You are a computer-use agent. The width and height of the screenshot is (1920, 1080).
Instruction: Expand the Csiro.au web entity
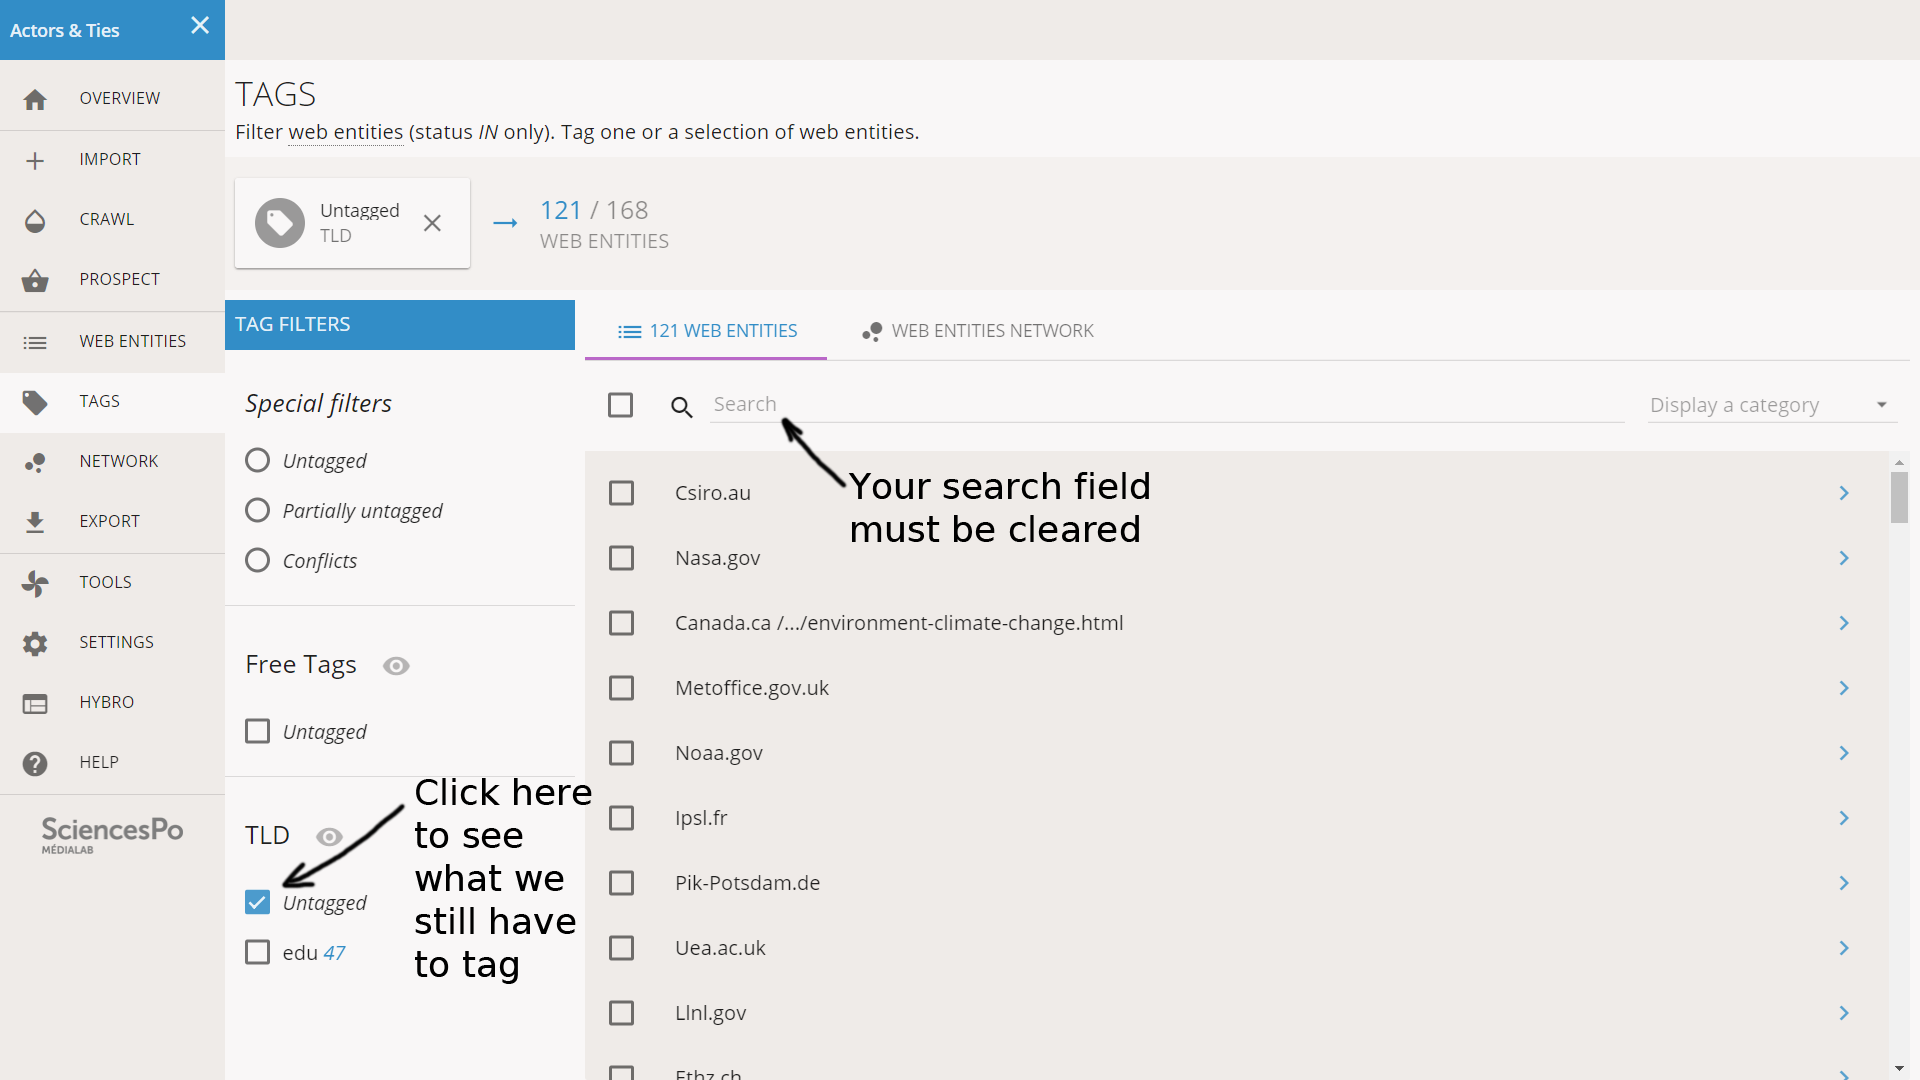pyautogui.click(x=1844, y=492)
